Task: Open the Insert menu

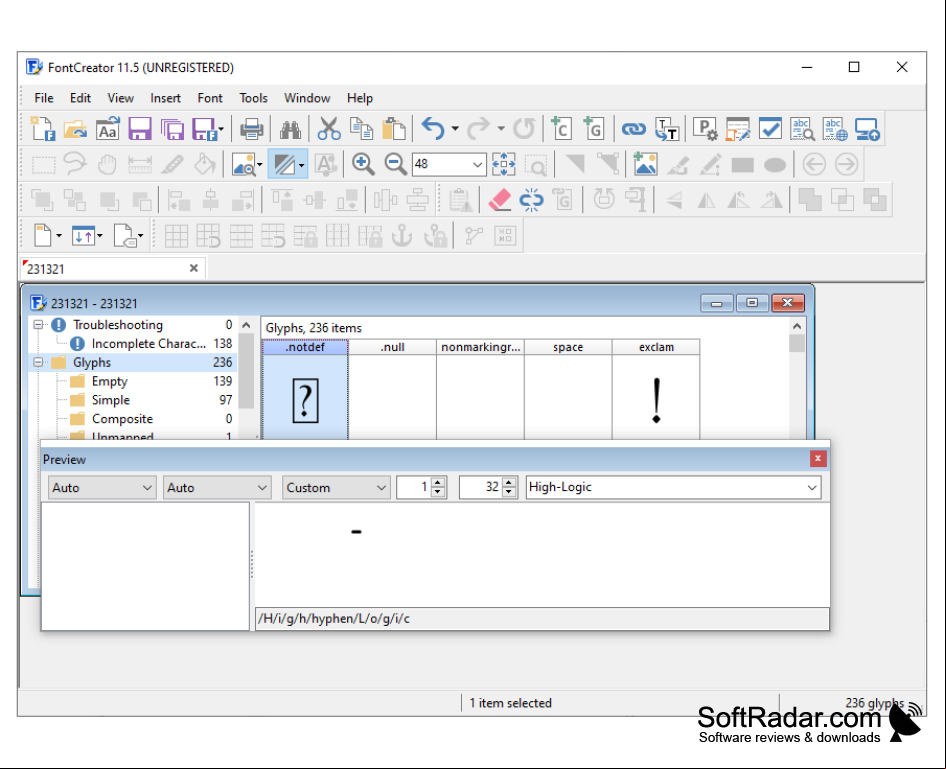Action: tap(165, 98)
